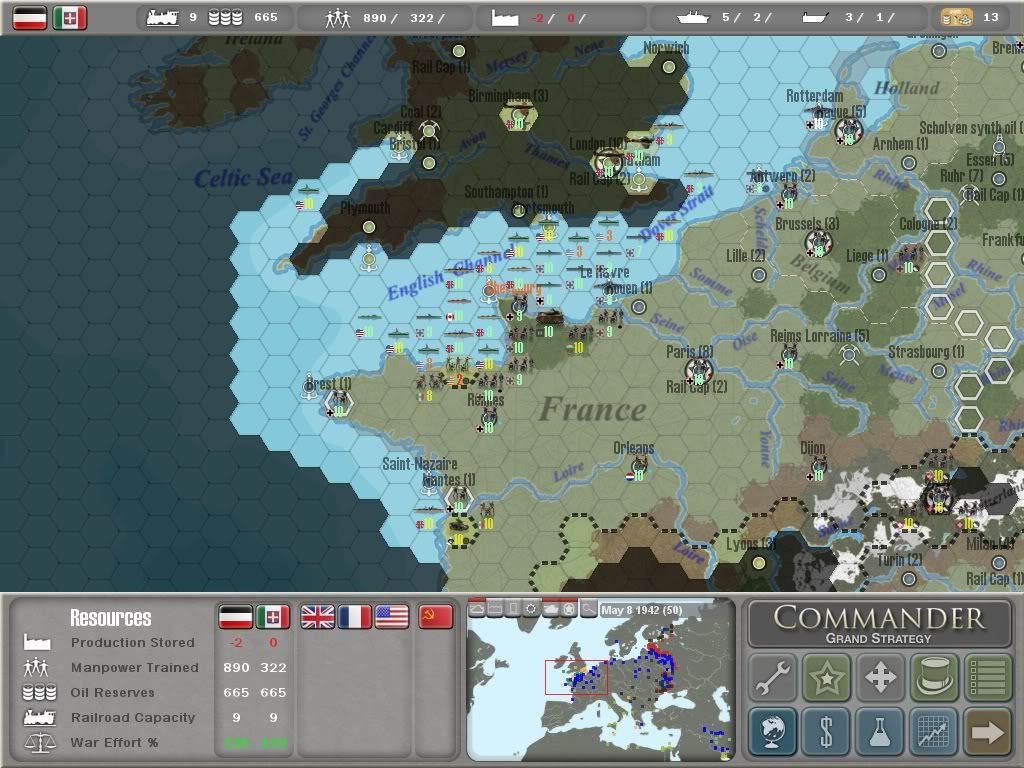Click the date May 8 1942 (50)
1024x768 pixels.
click(641, 610)
